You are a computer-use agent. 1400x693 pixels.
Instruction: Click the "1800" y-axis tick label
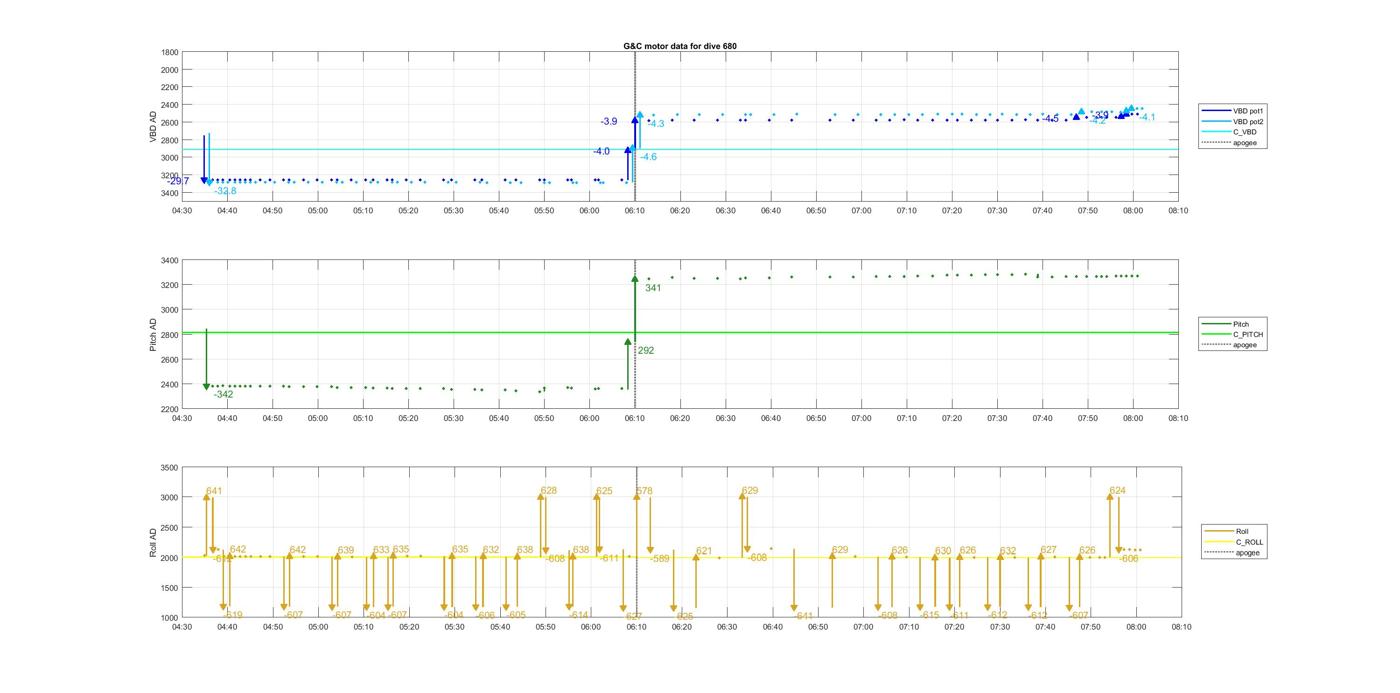coord(169,52)
